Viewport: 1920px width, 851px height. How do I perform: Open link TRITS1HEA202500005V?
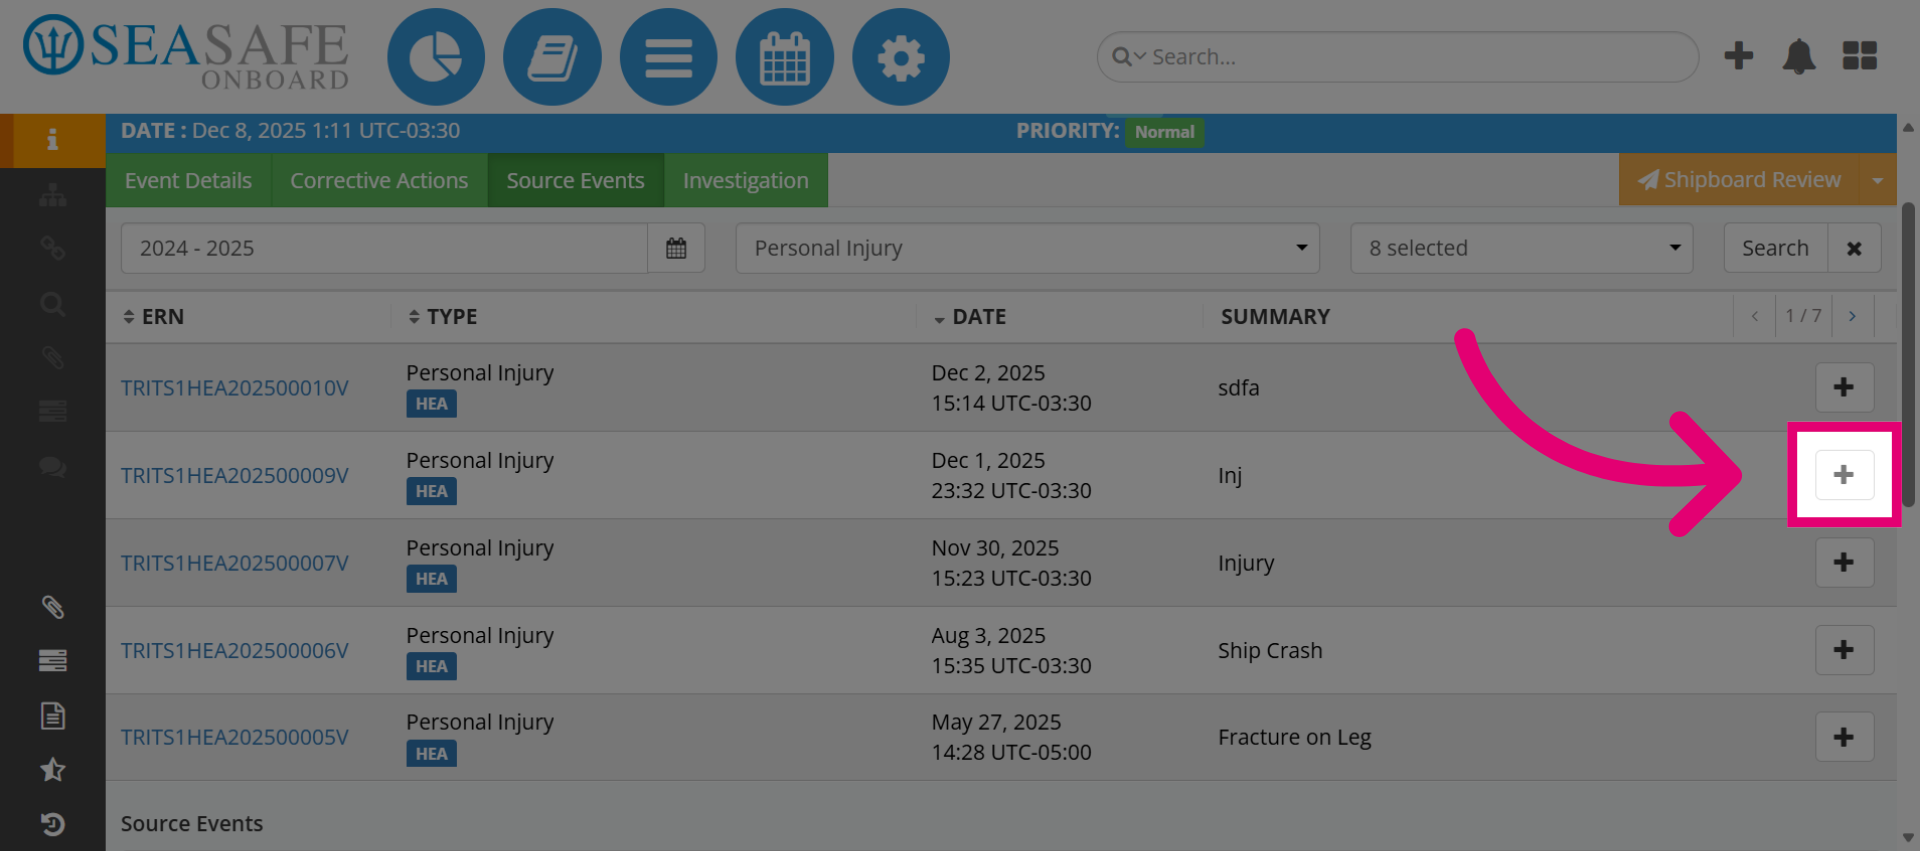coord(235,737)
